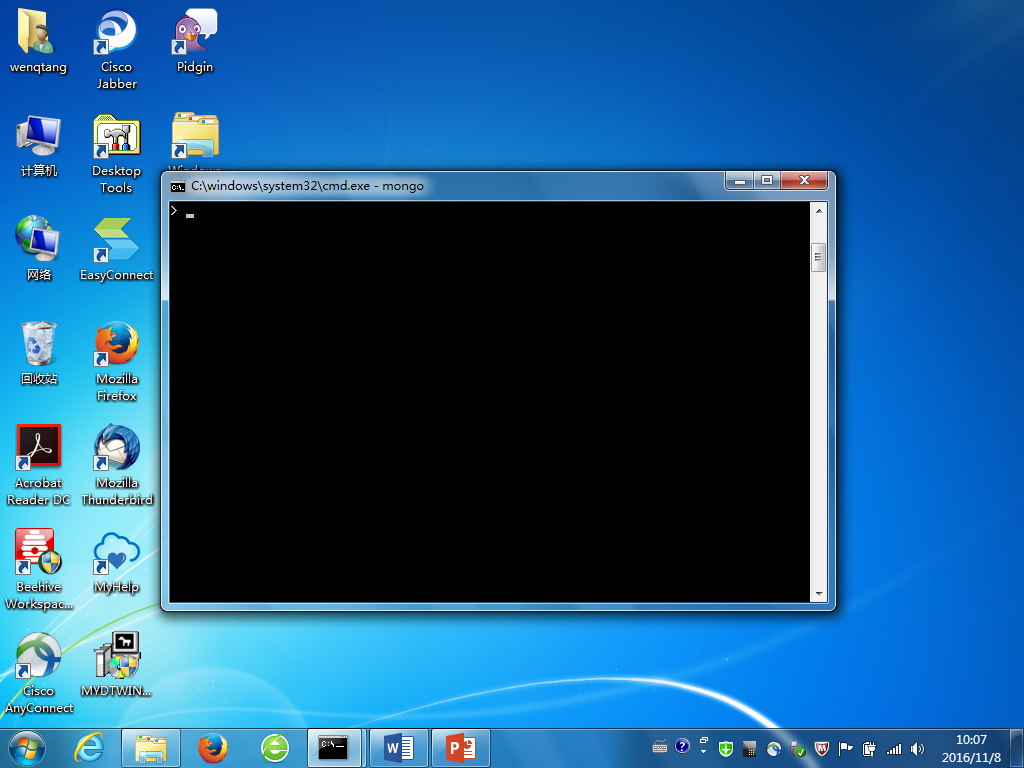Select the MyHelp cloud shortcut

click(116, 561)
